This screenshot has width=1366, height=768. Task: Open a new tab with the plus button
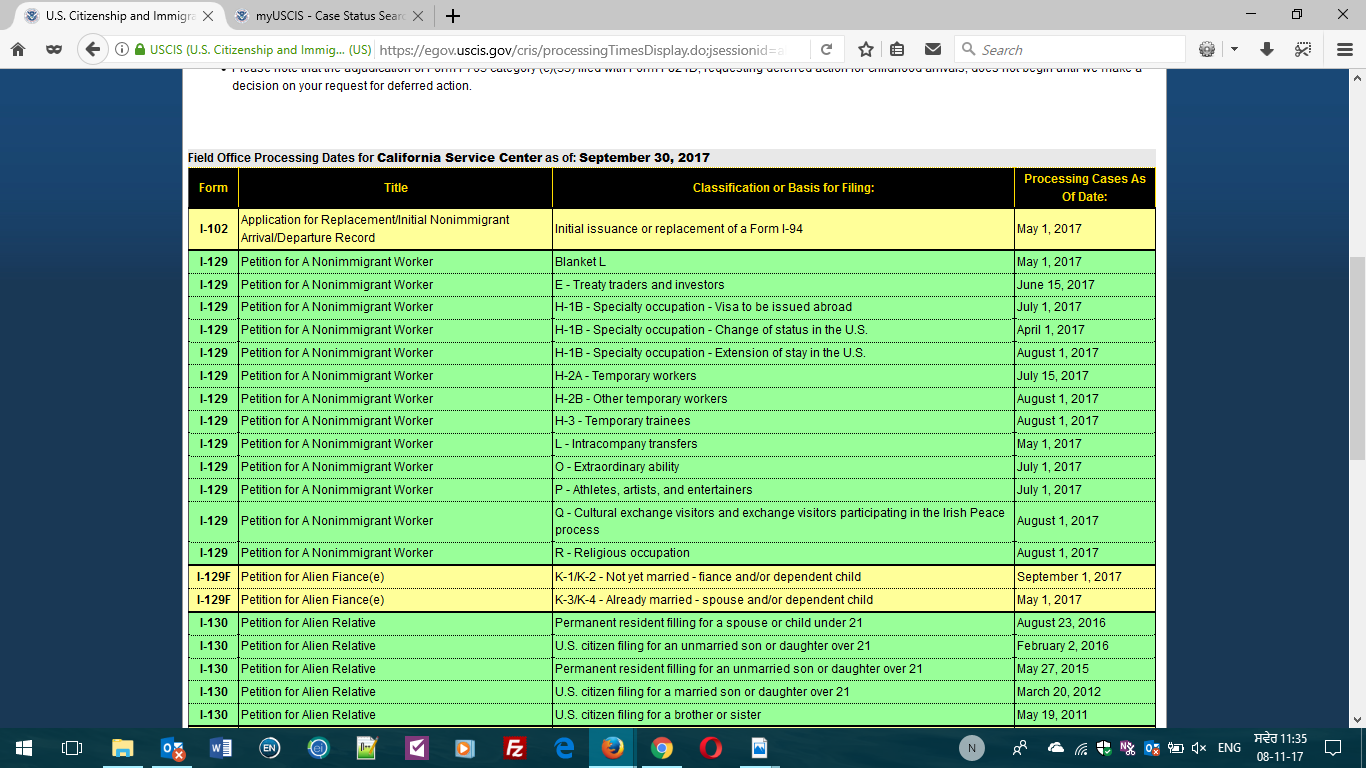tap(453, 16)
